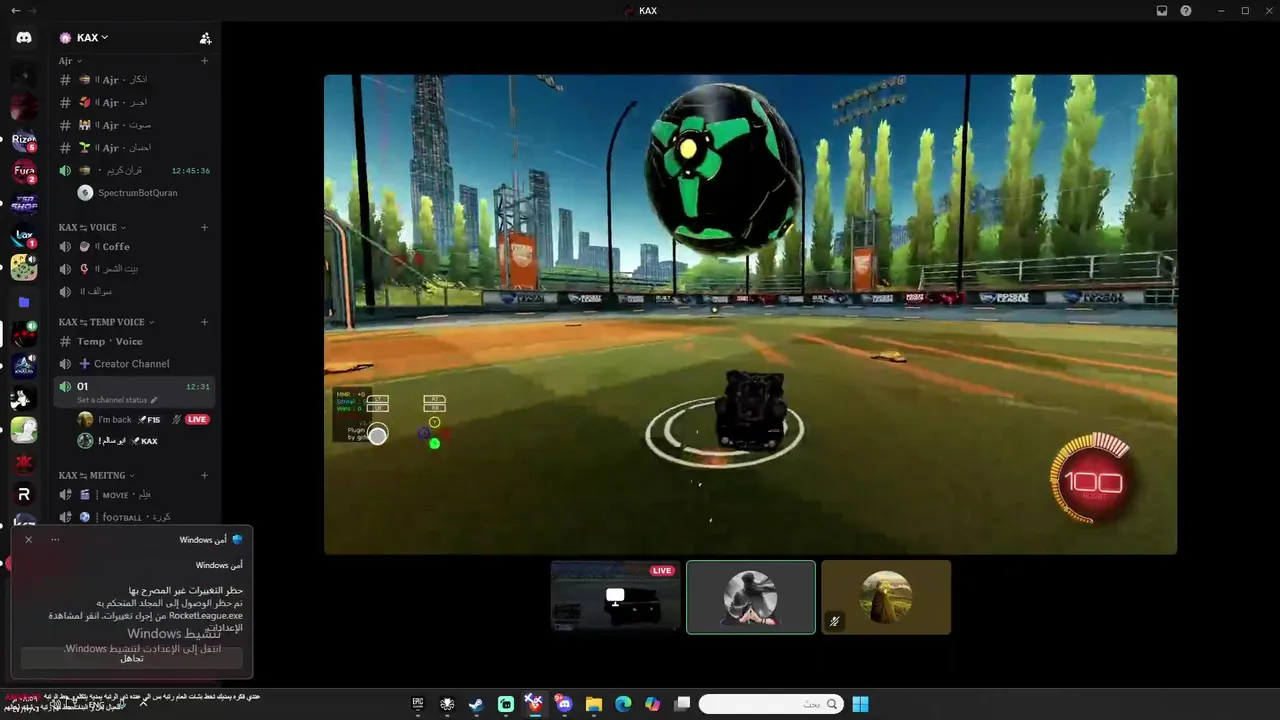1280x720 pixels.
Task: Collapse the KAX MEITNG category
Action: point(96,475)
